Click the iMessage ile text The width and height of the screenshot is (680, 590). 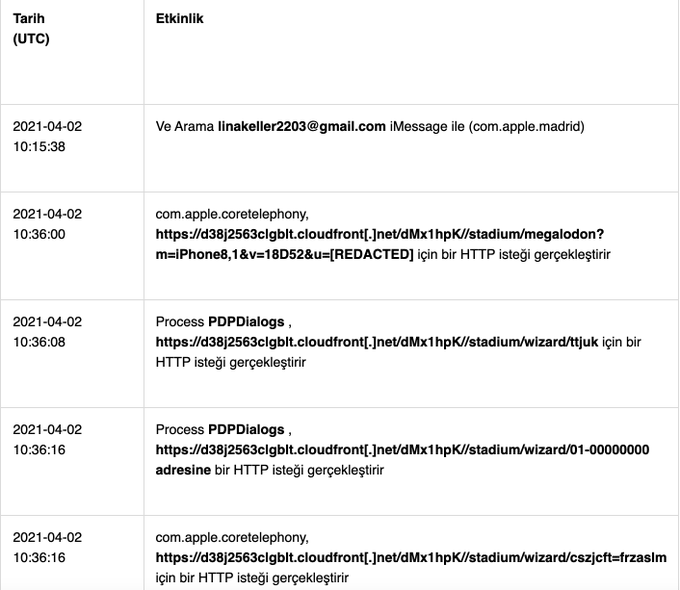pos(427,126)
